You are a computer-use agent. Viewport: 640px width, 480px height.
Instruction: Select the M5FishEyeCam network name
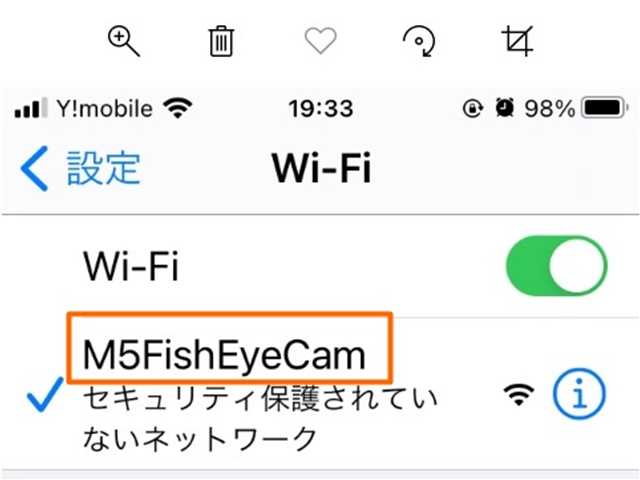pyautogui.click(x=224, y=355)
